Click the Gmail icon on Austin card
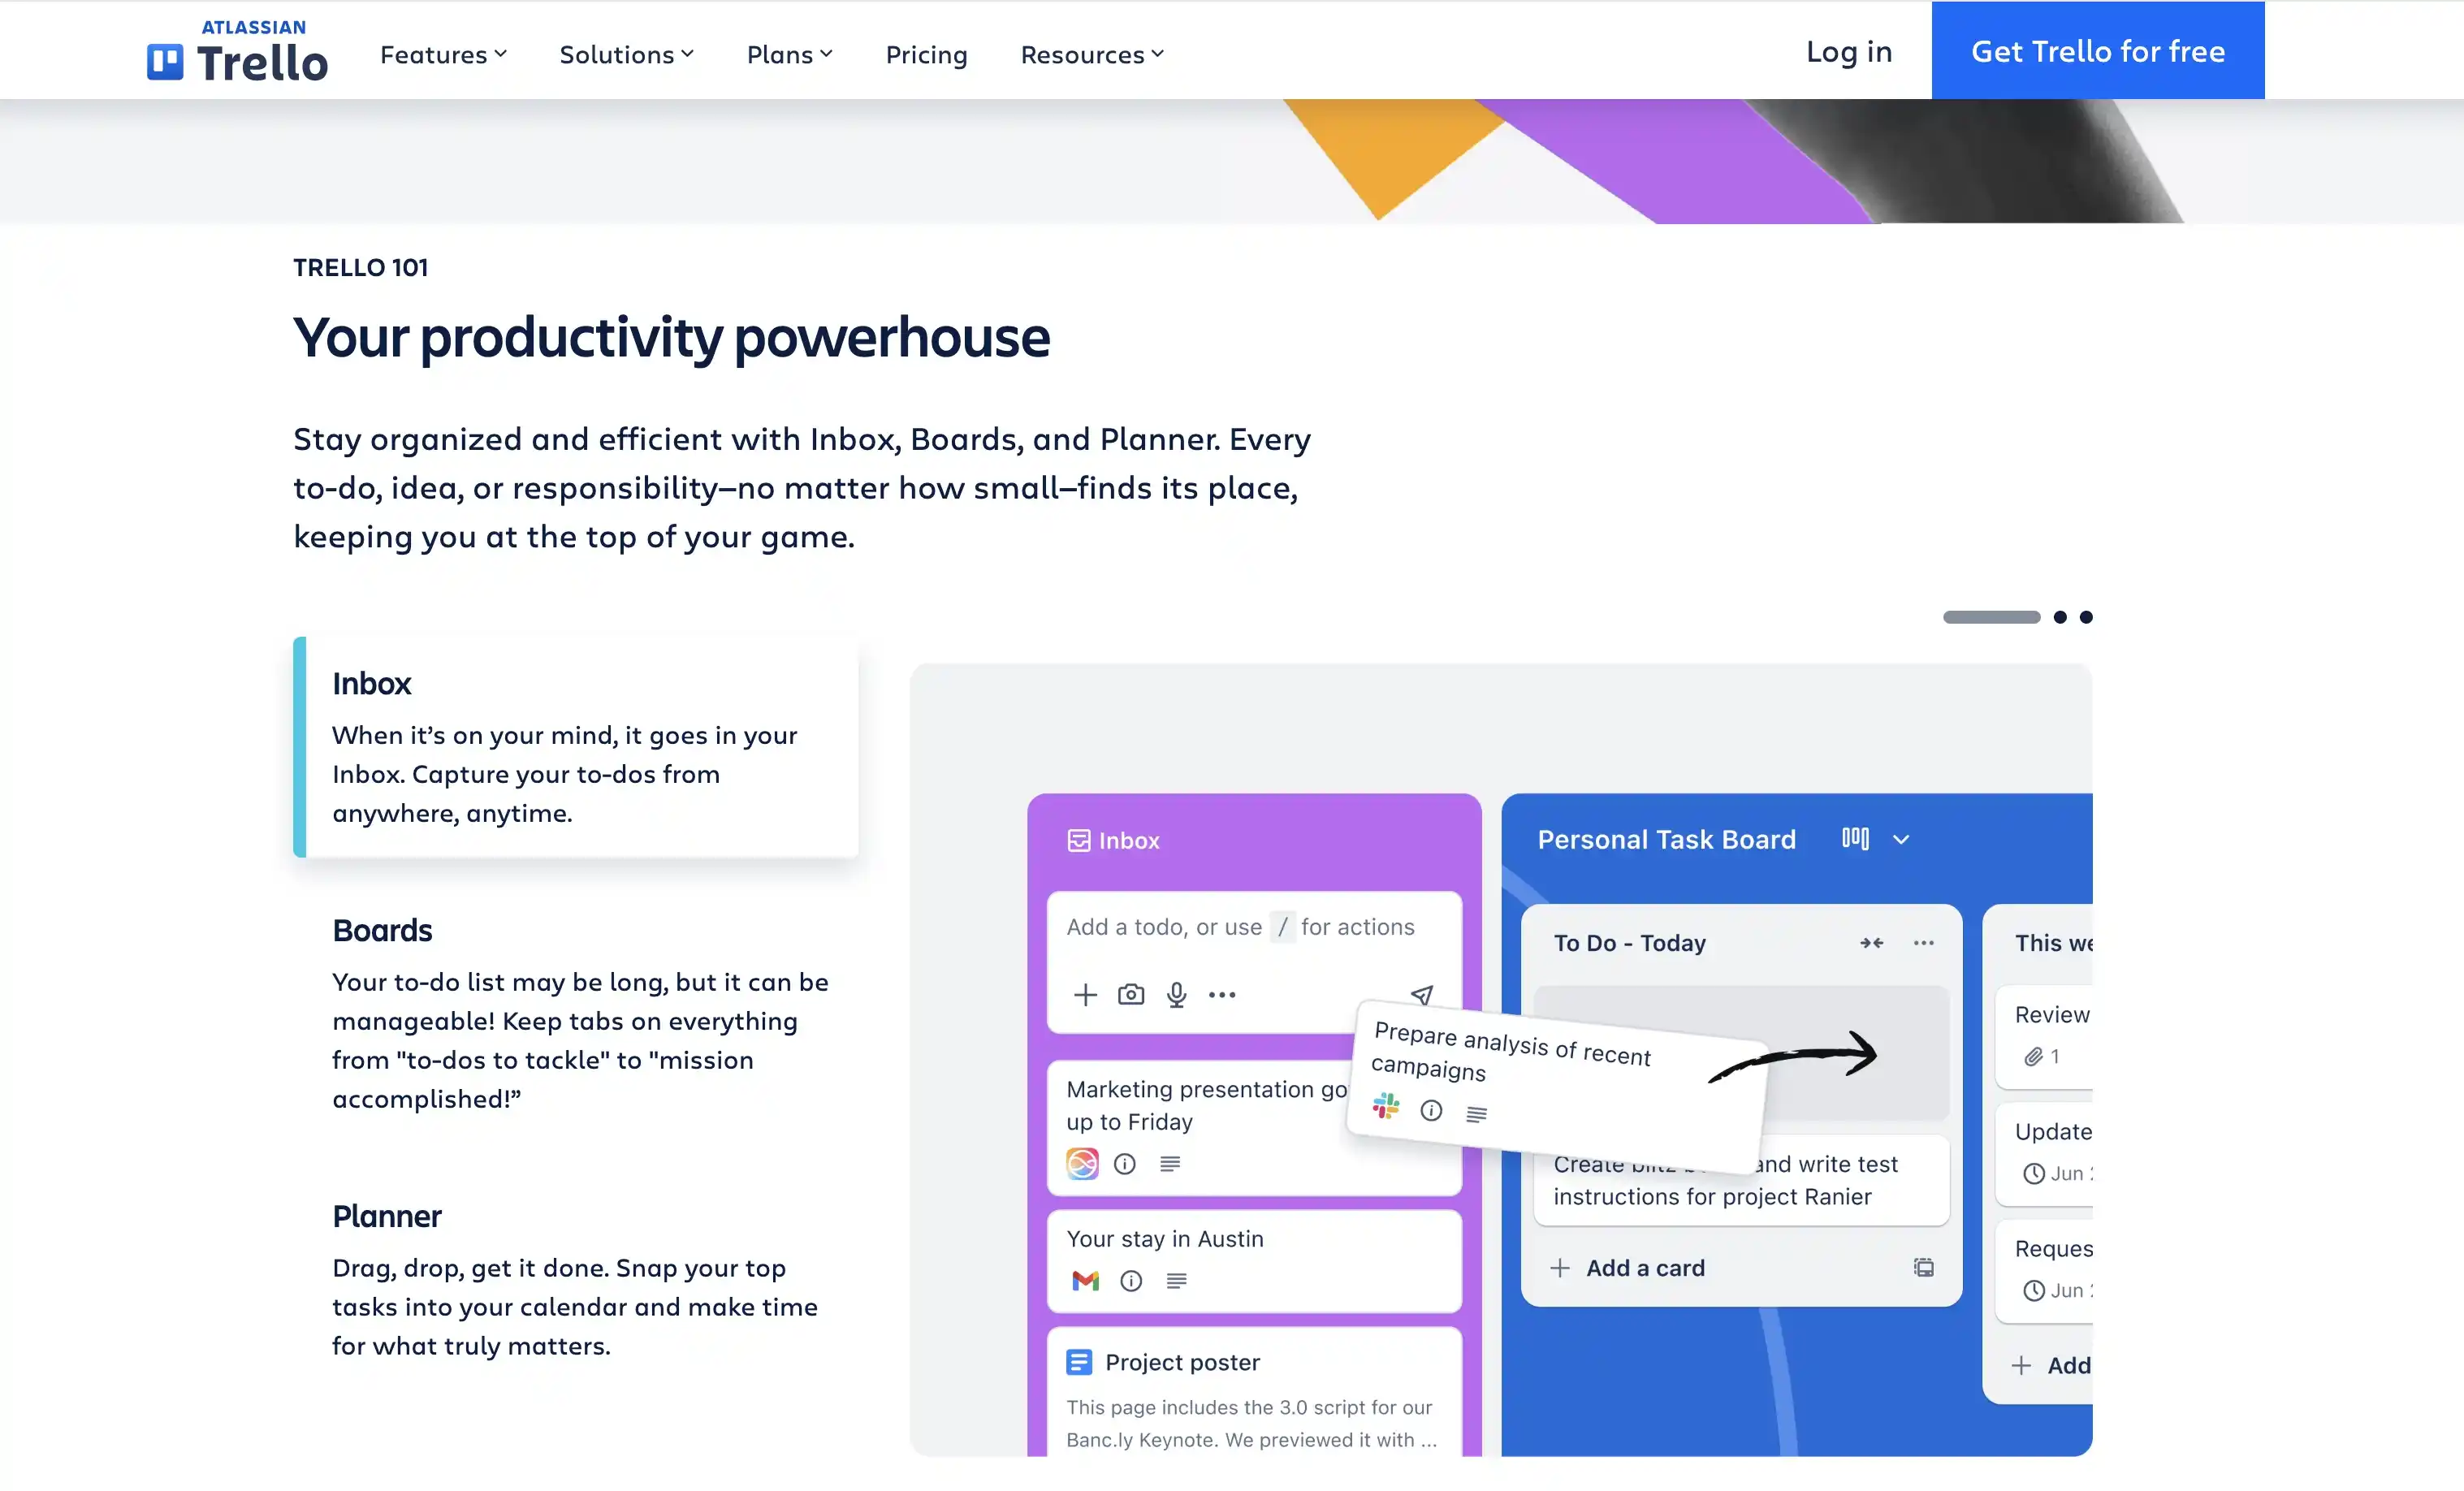 point(1085,1280)
